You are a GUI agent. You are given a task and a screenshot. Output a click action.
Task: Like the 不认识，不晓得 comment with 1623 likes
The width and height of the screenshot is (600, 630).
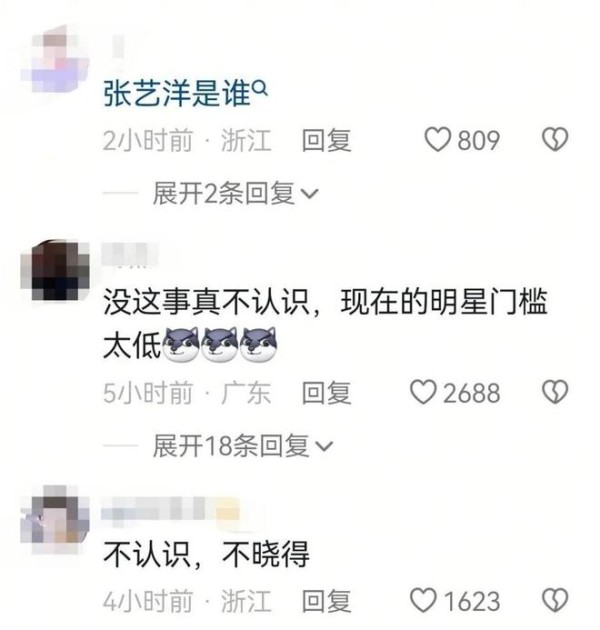click(x=423, y=600)
